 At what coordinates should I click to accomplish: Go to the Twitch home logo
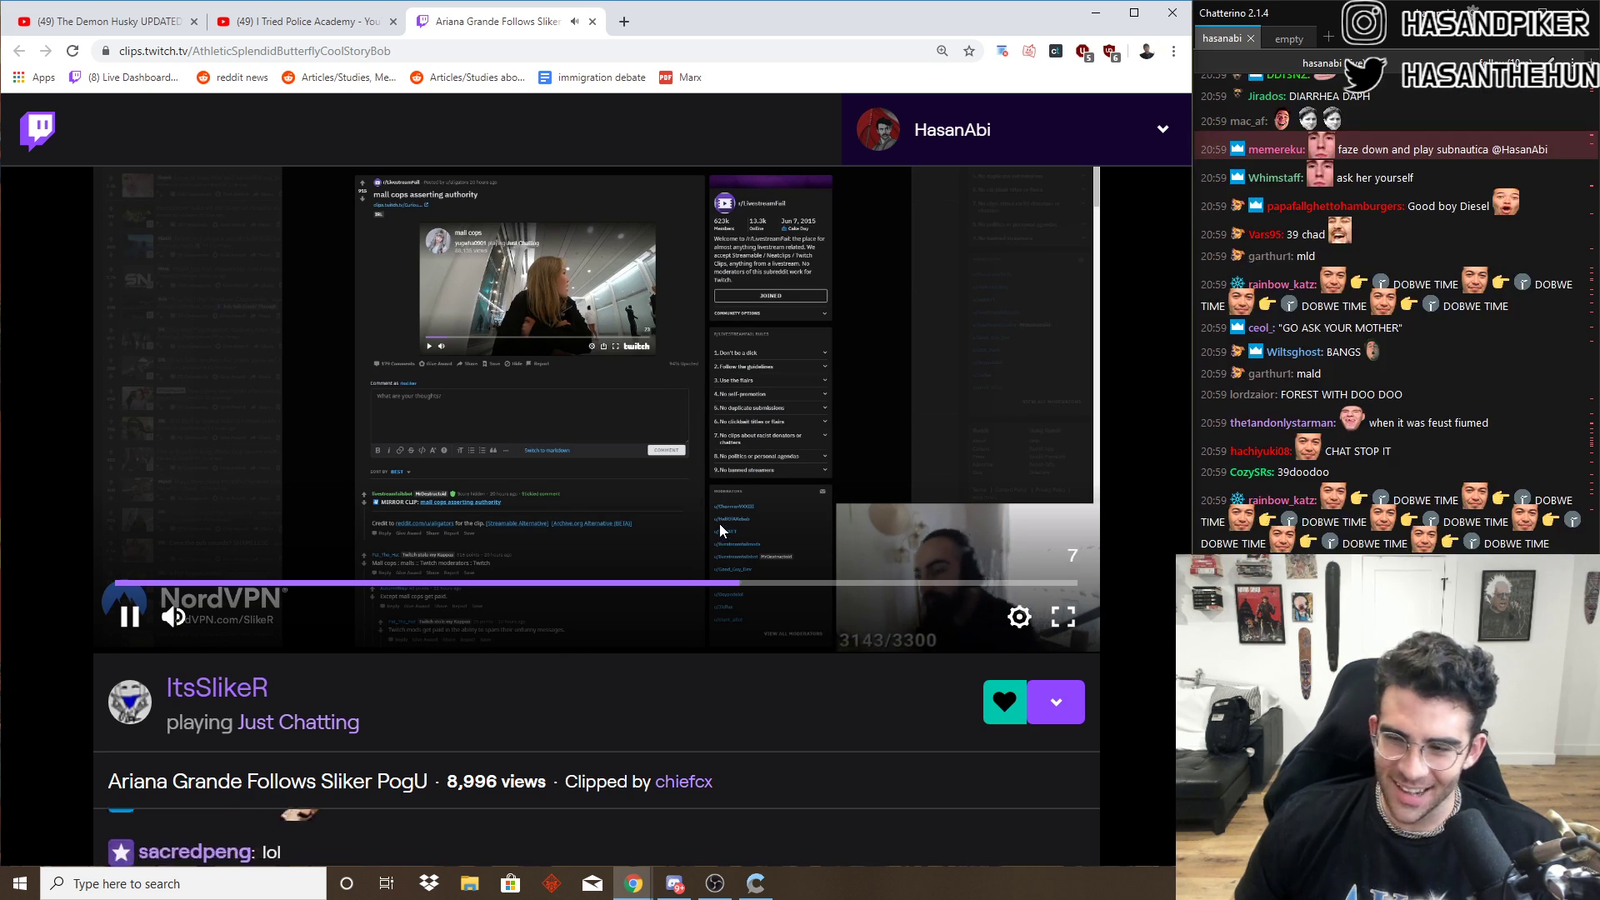pos(38,130)
